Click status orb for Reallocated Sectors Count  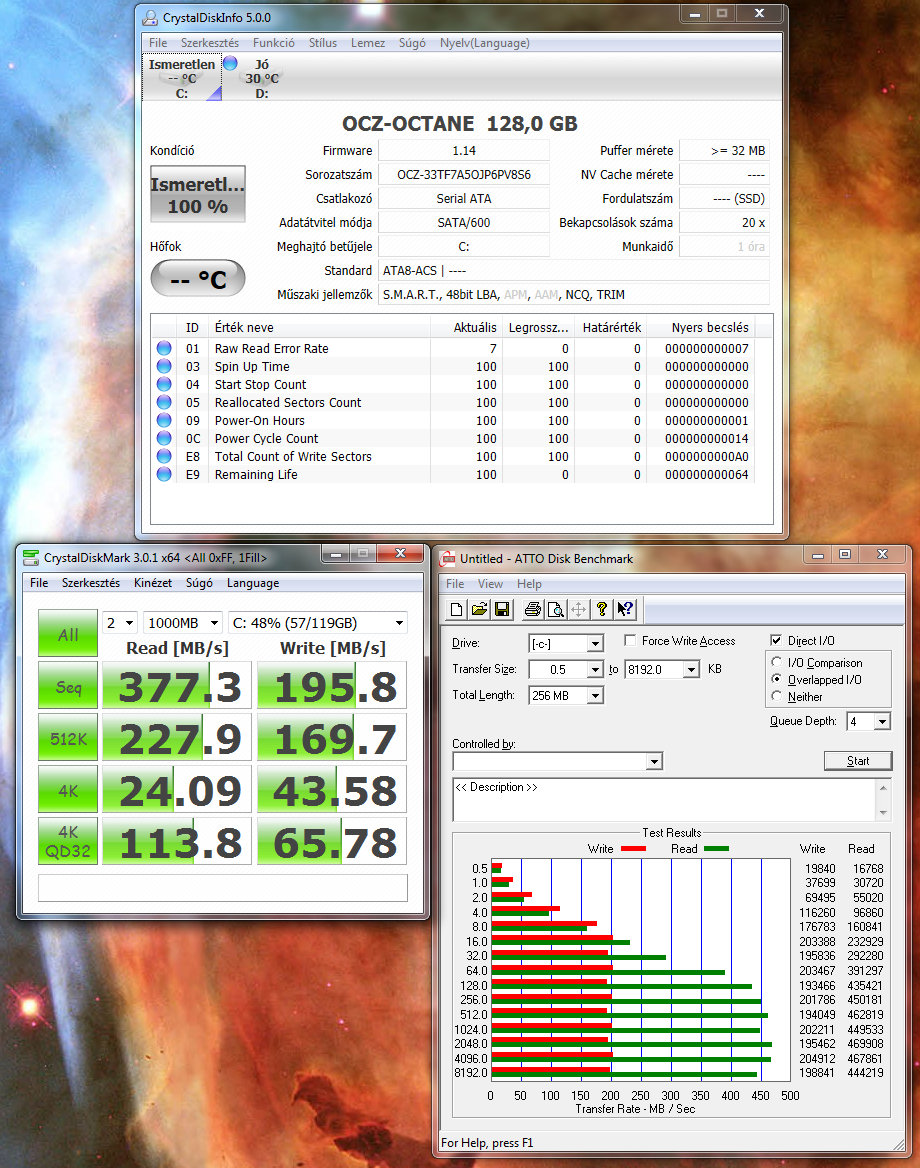click(164, 402)
